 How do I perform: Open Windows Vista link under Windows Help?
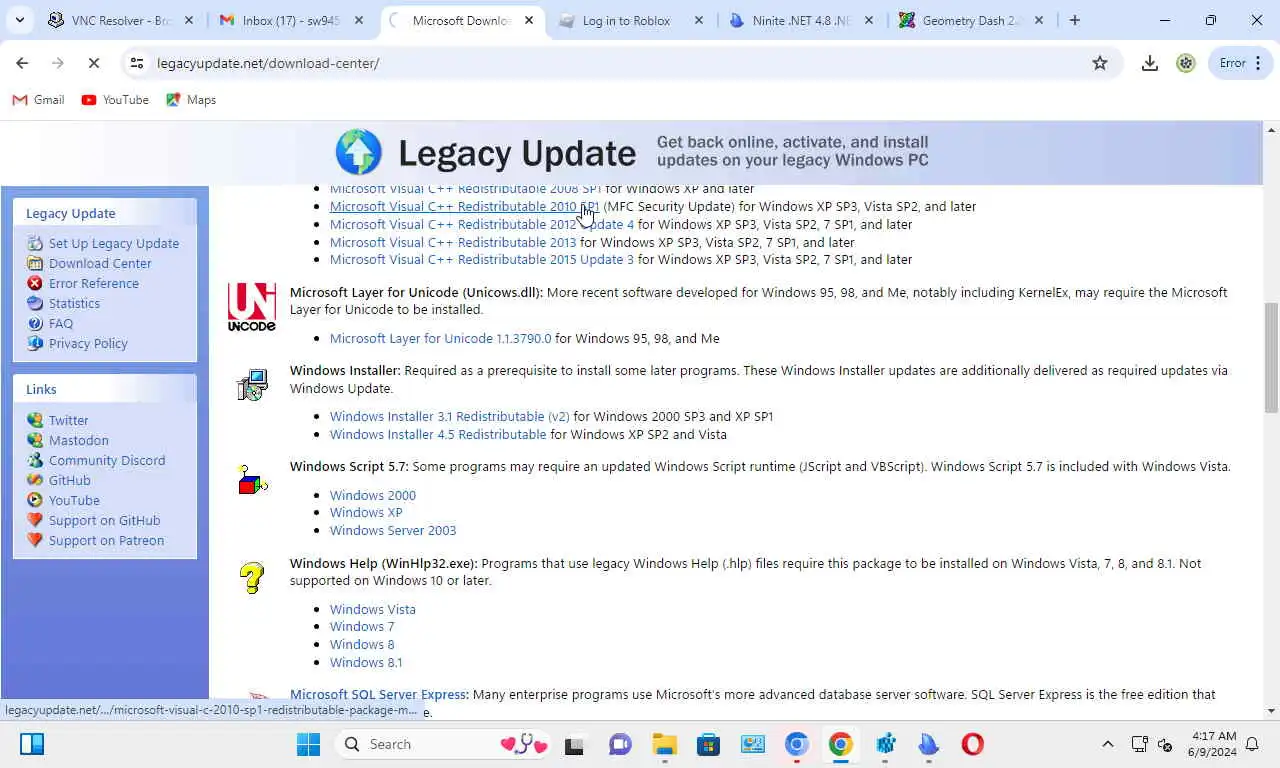373,609
